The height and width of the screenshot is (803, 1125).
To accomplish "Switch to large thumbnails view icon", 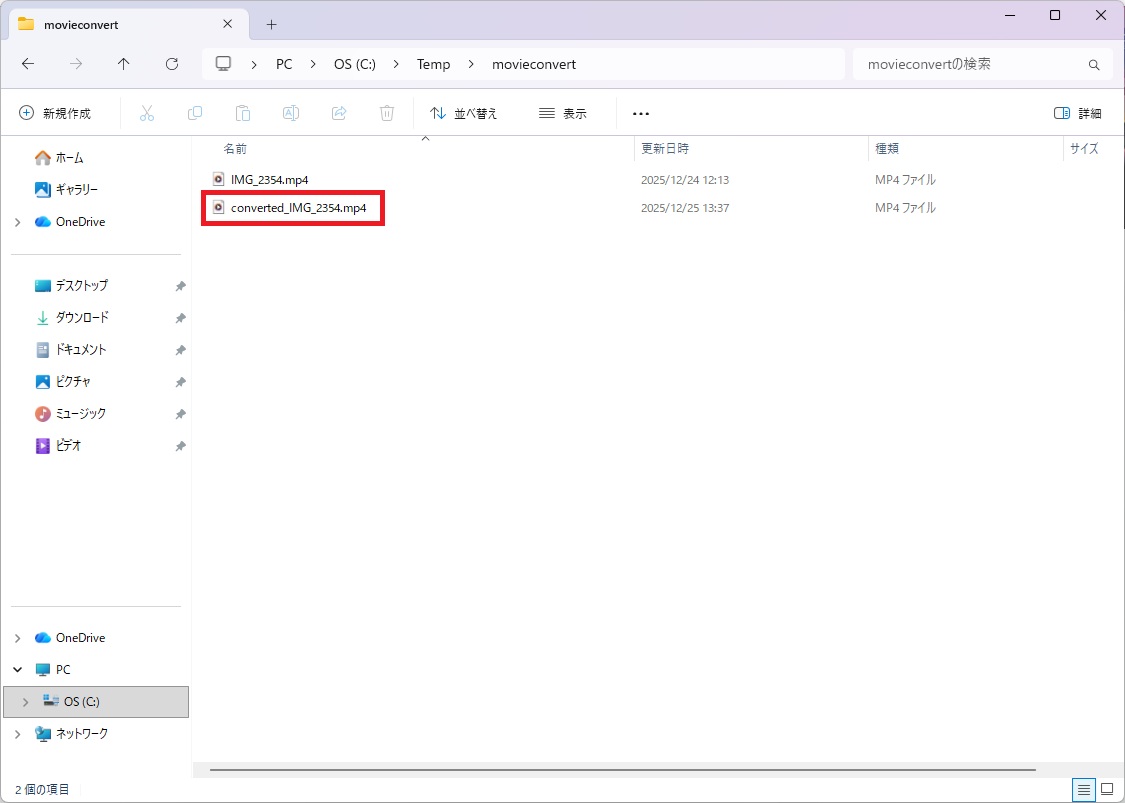I will pyautogui.click(x=1107, y=789).
